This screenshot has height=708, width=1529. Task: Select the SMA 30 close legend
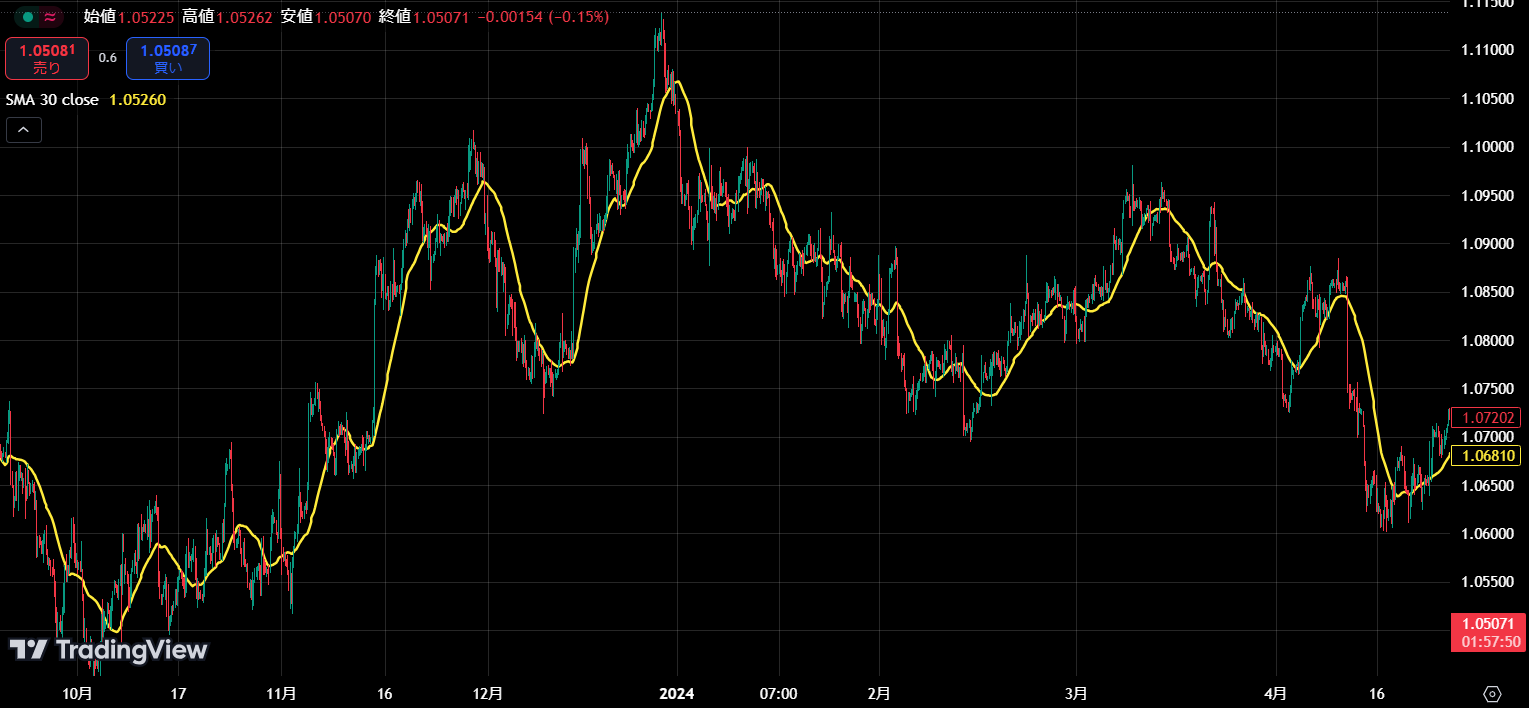tap(52, 100)
